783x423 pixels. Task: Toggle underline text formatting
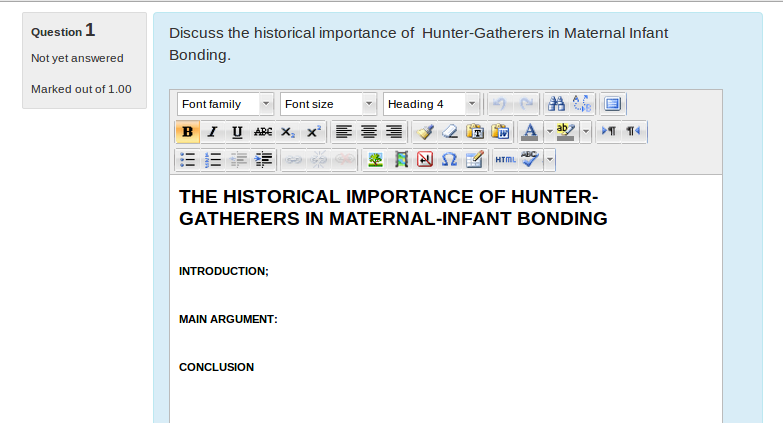point(237,132)
